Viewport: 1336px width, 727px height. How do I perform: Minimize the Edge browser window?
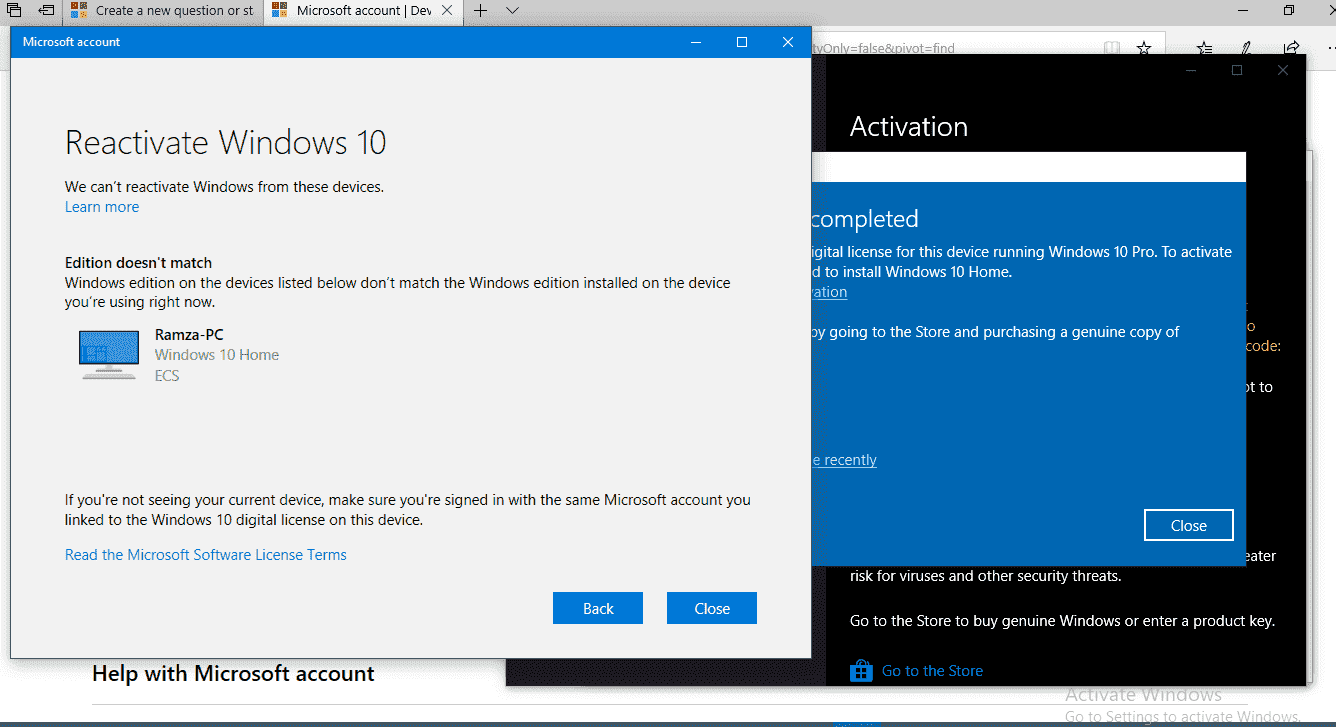click(1243, 10)
